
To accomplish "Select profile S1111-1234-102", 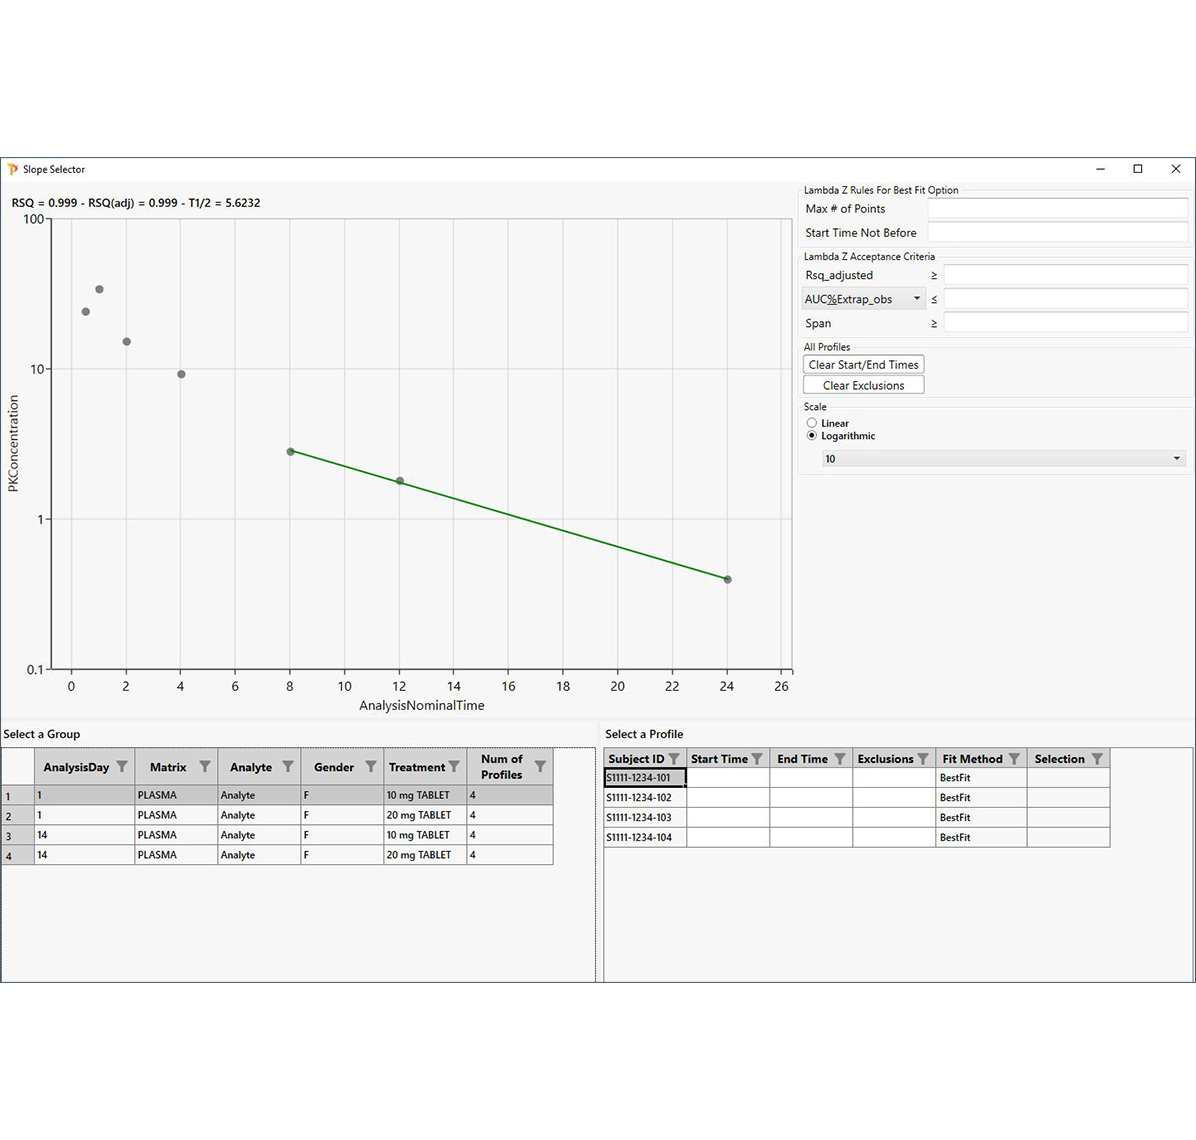I will tap(645, 798).
